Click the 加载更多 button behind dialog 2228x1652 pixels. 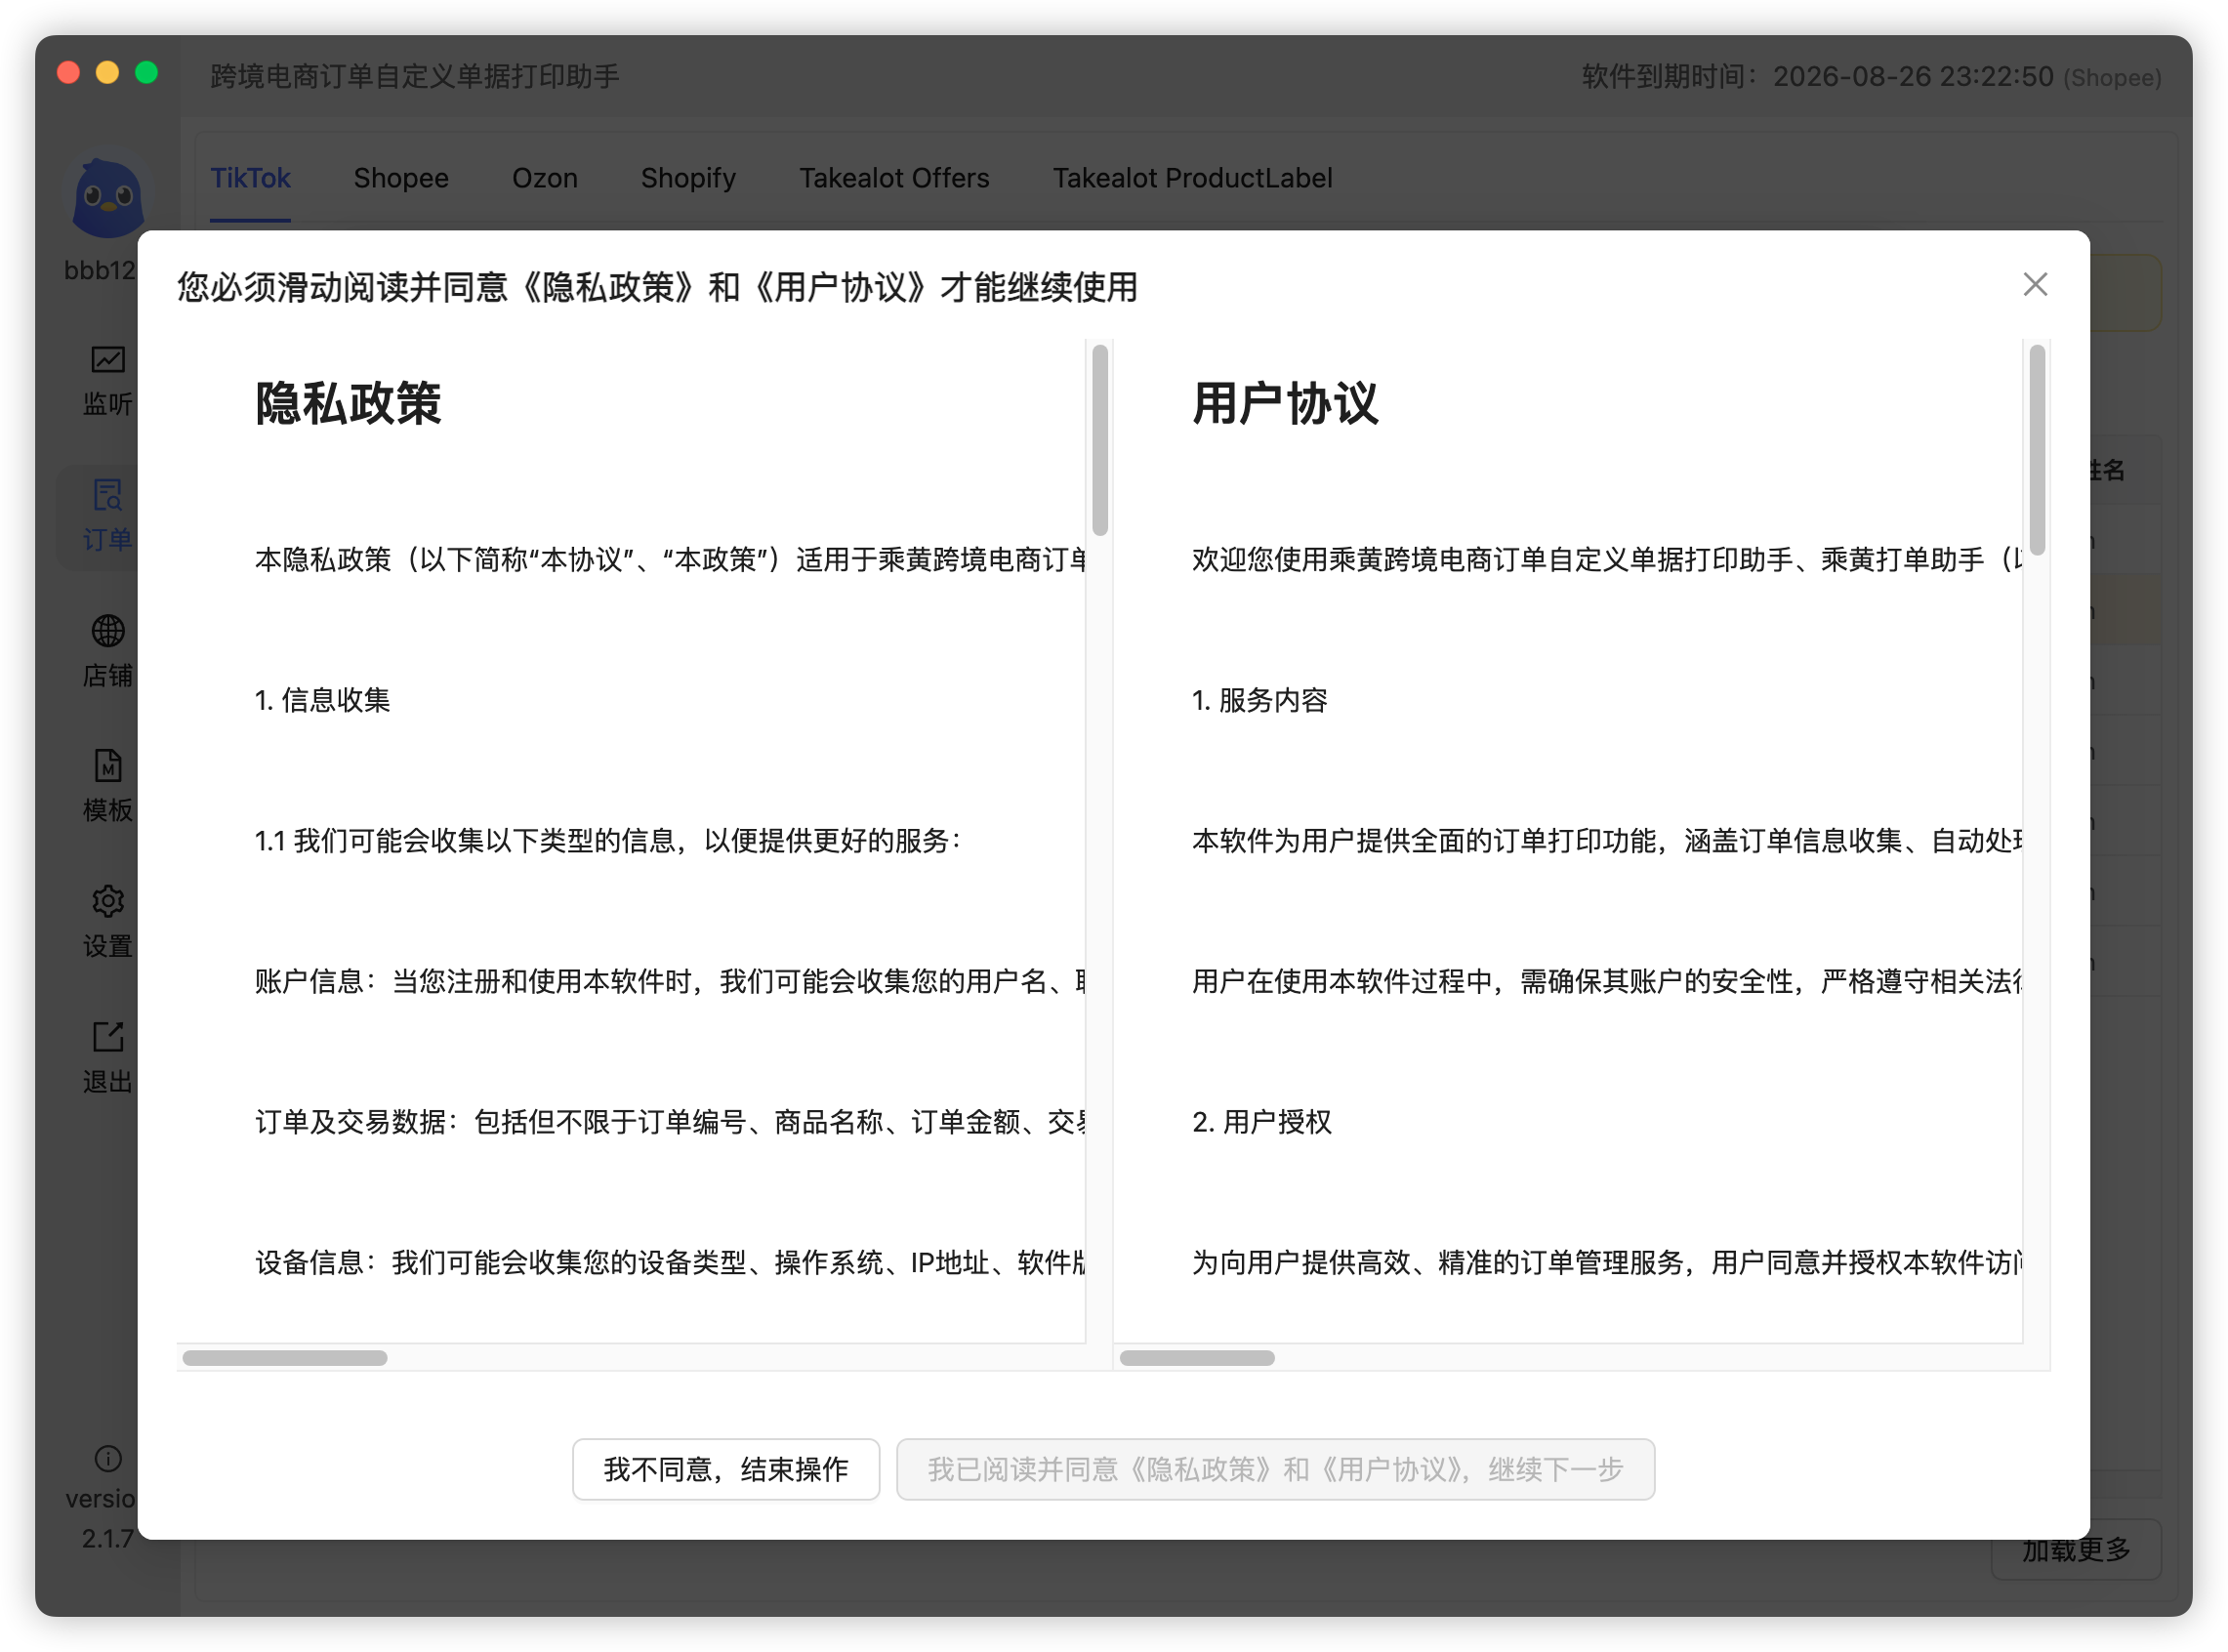2076,1550
